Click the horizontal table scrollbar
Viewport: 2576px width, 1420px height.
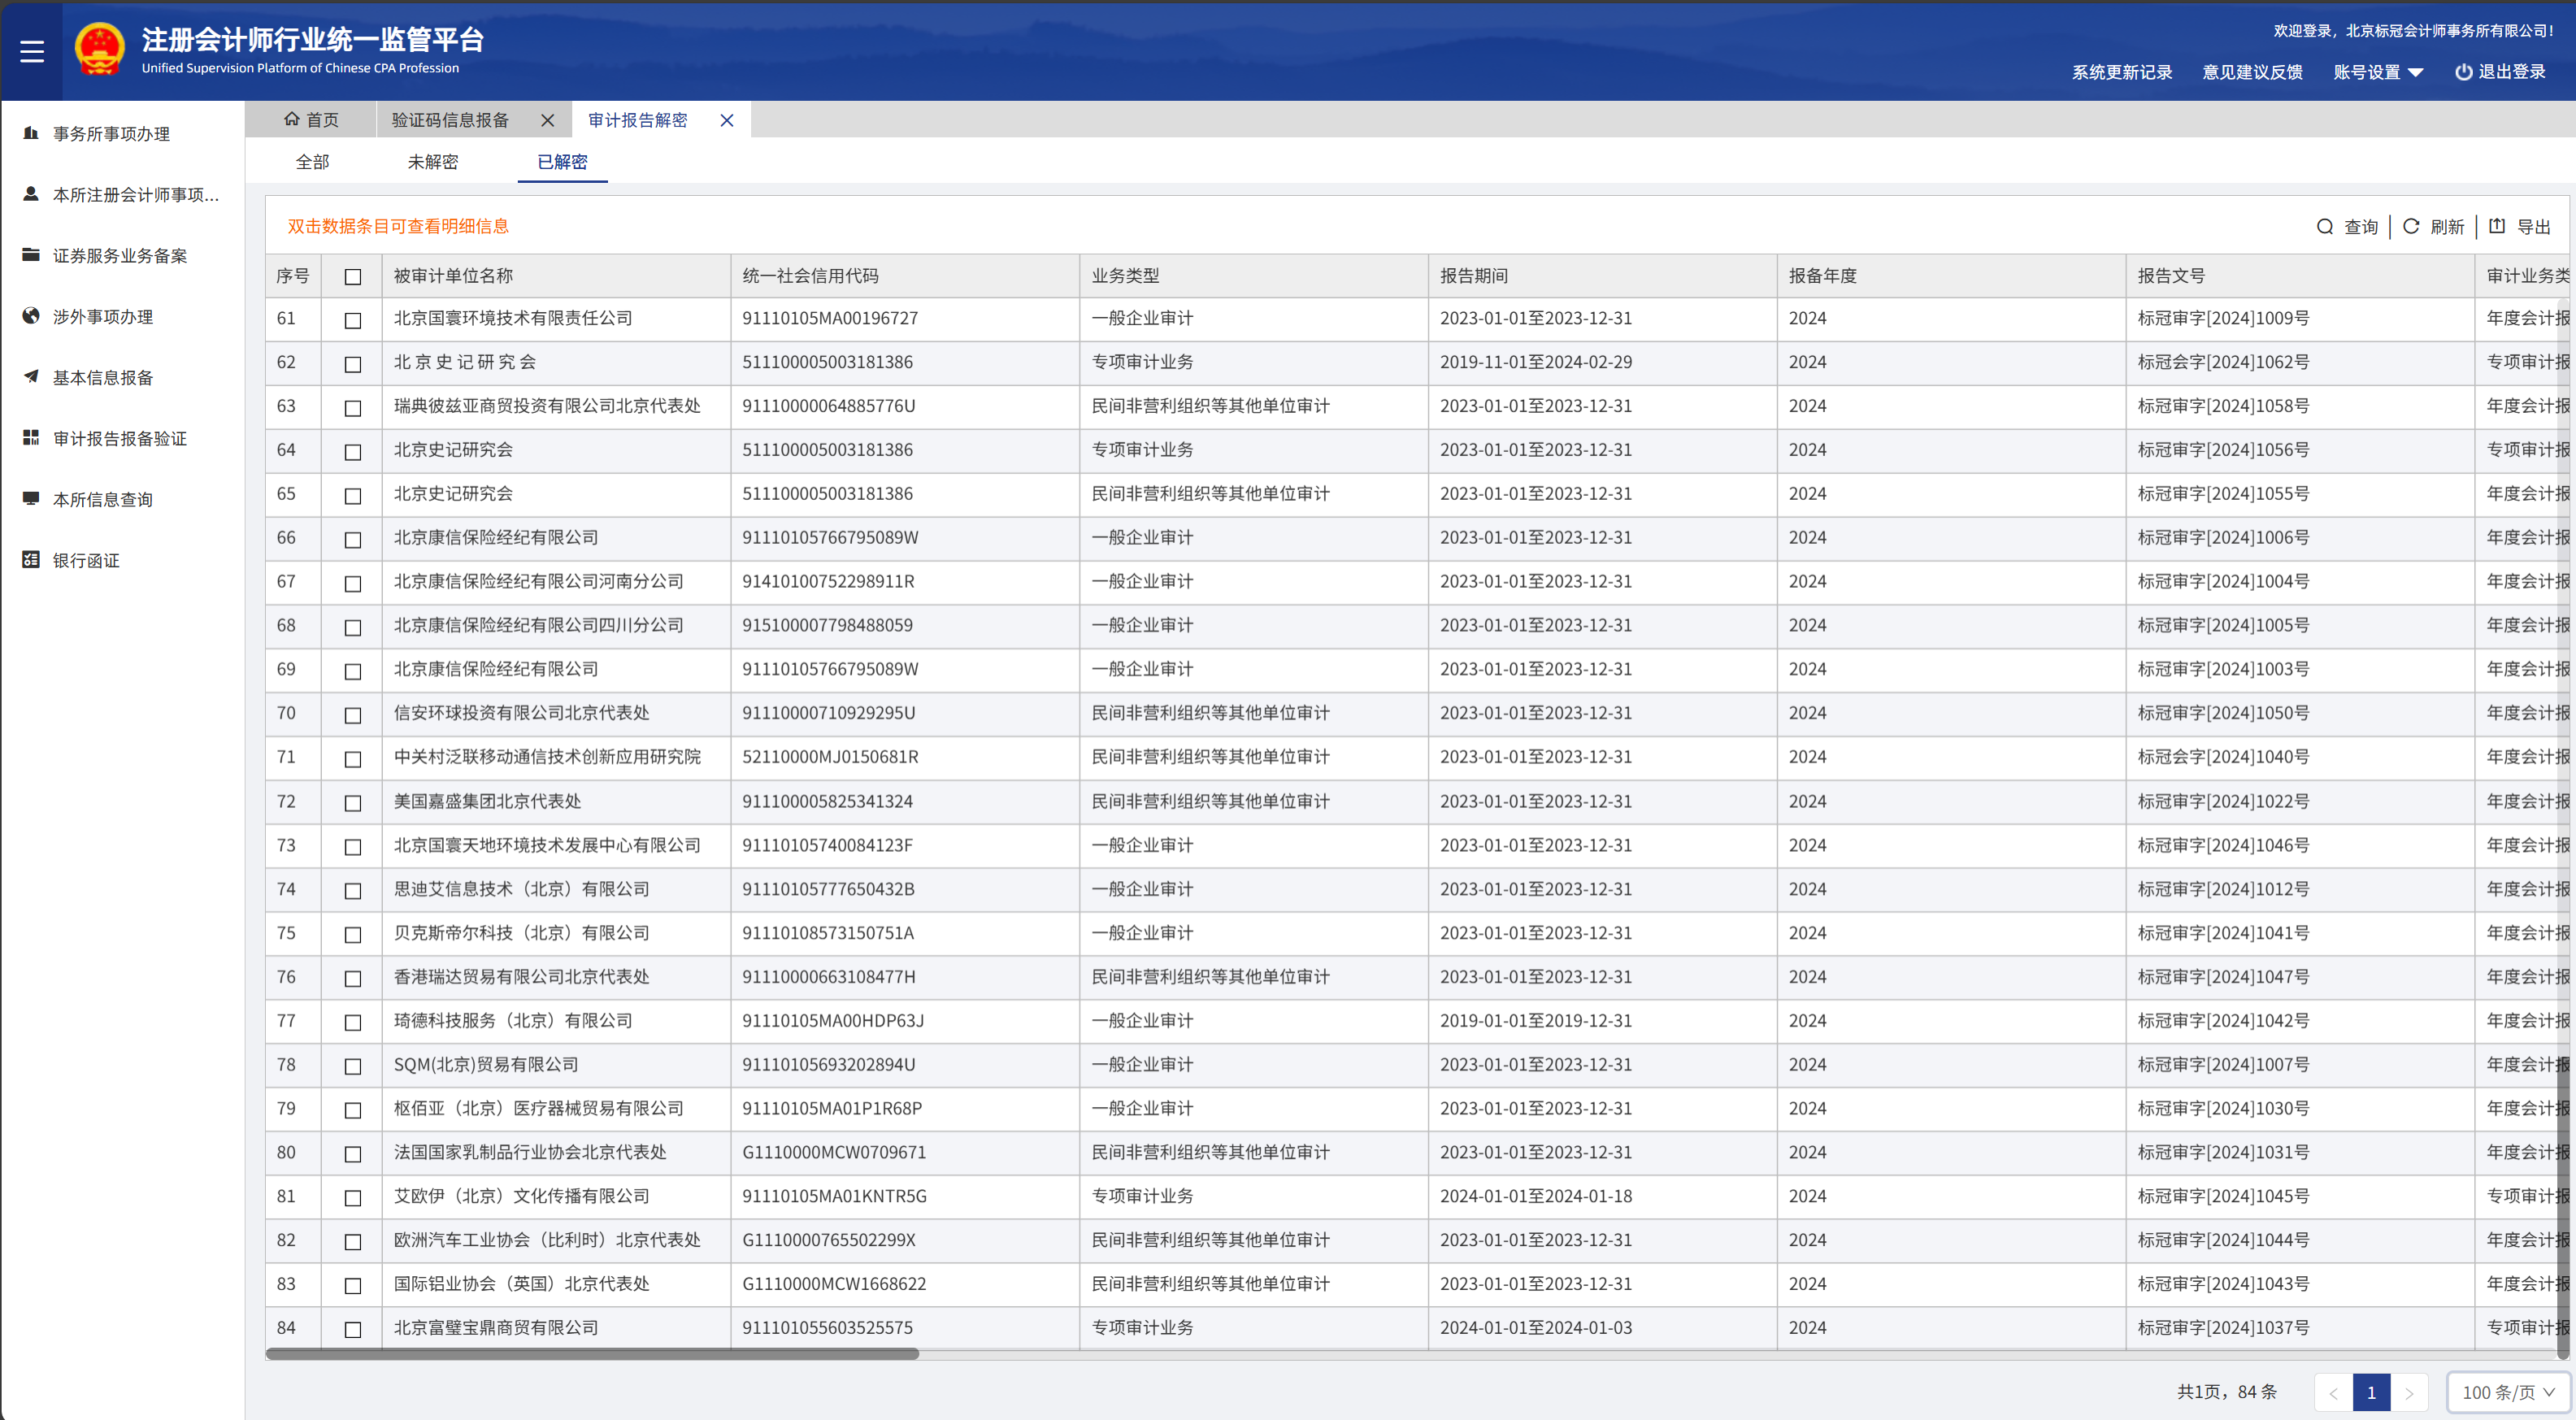[592, 1354]
